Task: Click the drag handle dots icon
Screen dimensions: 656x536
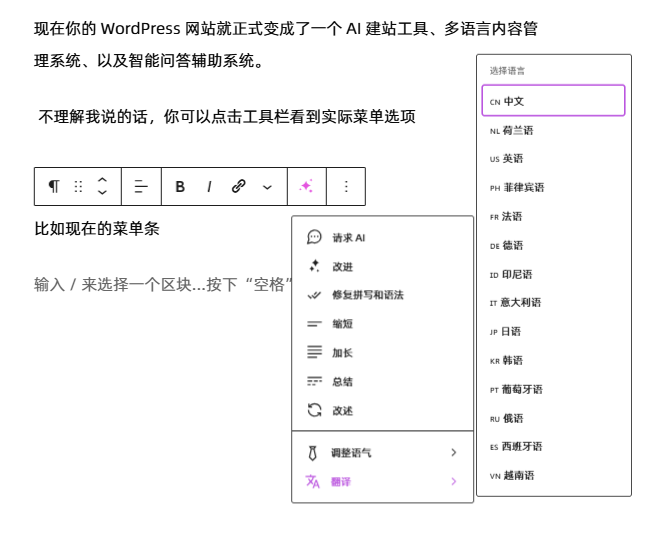Action: coord(78,187)
